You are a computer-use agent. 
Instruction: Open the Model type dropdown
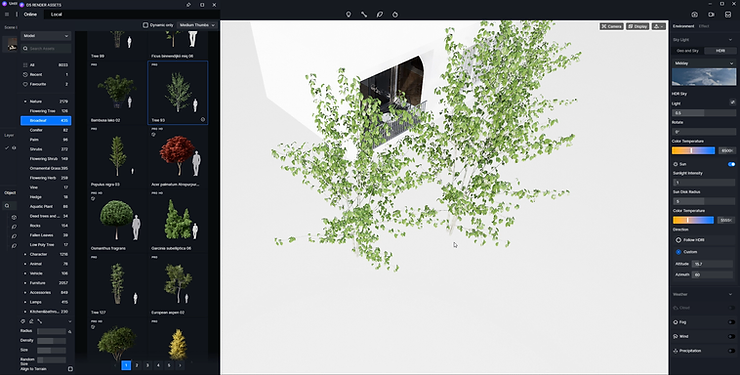46,36
